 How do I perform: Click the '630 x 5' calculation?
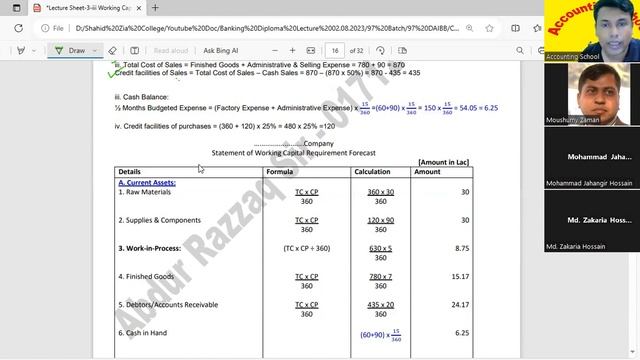380,248
